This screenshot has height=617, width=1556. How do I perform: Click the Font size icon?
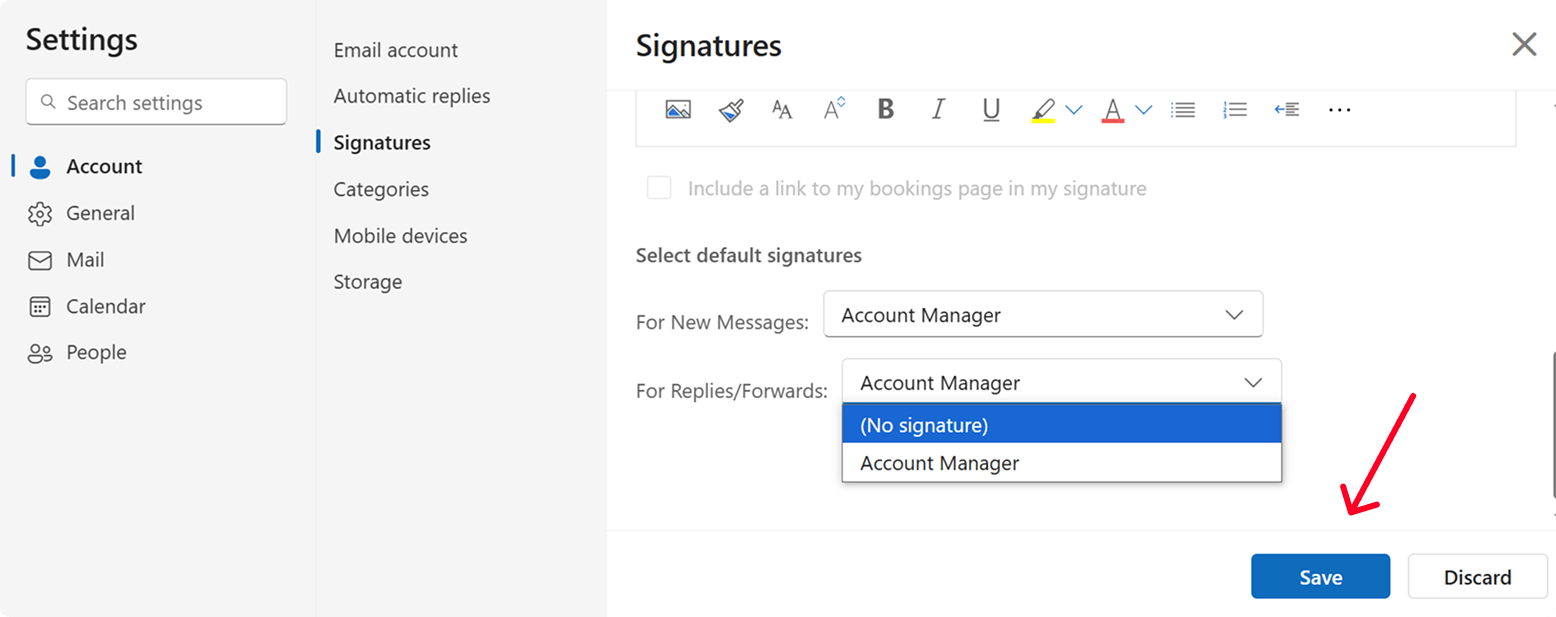(x=834, y=109)
